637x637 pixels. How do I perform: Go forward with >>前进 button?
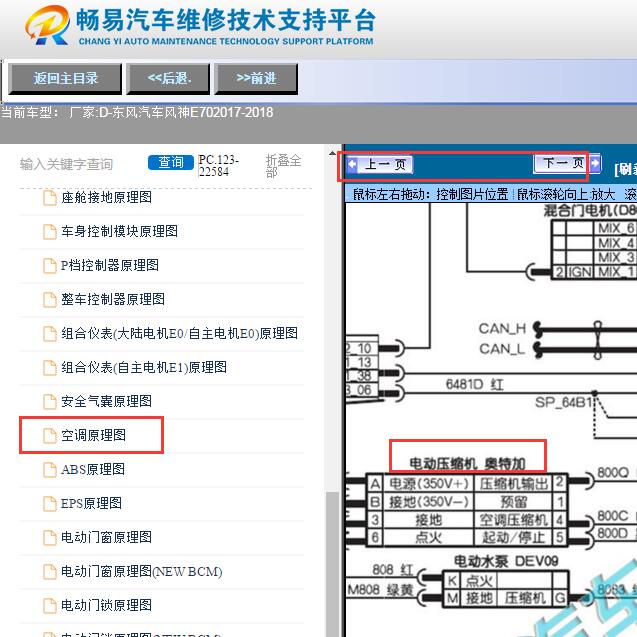click(256, 78)
